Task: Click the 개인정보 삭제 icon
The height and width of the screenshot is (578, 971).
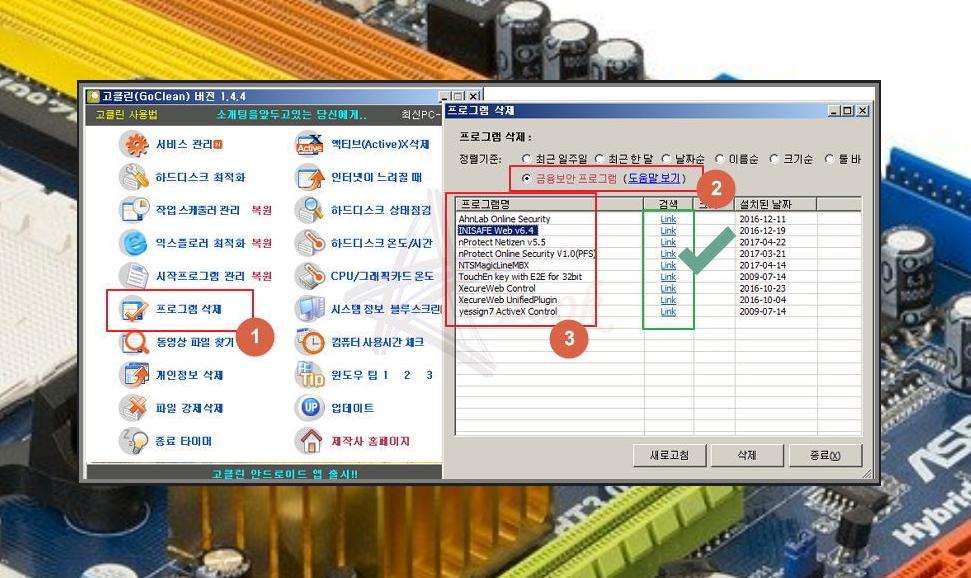Action: click(x=134, y=375)
